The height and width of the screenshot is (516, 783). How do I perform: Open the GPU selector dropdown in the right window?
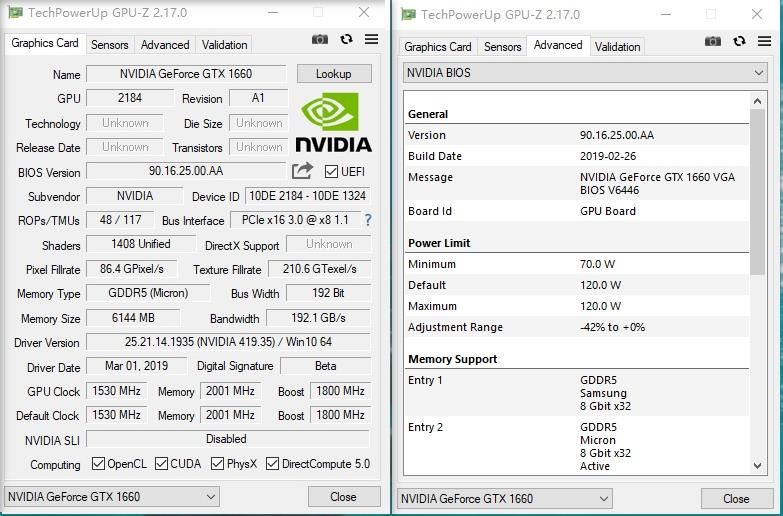click(504, 499)
